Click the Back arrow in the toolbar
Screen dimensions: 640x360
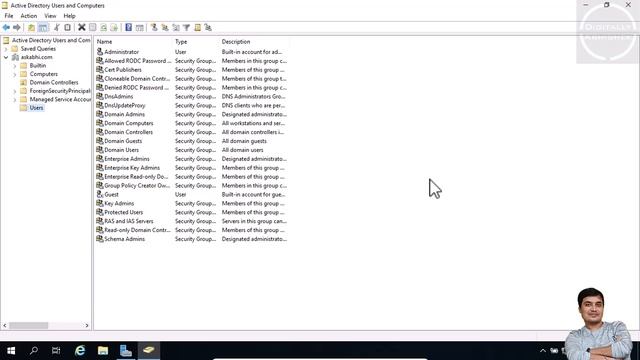pyautogui.click(x=6, y=27)
